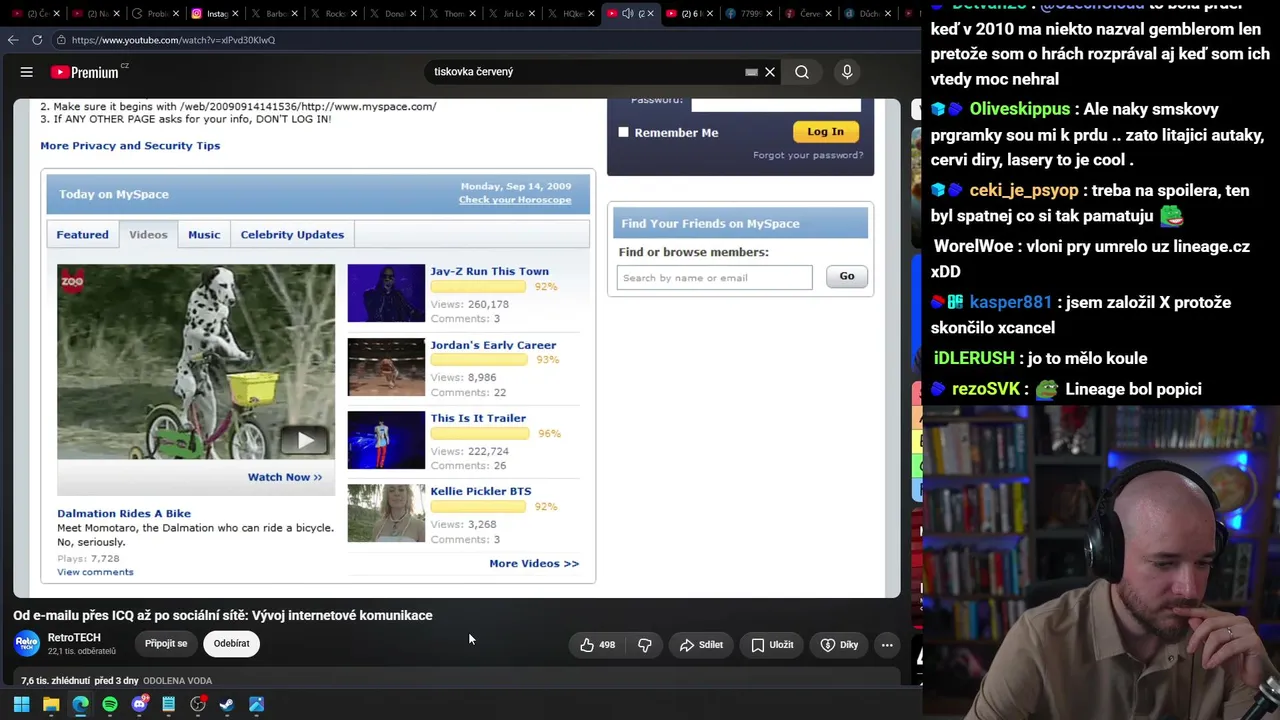Launch File Explorer from the taskbar
Image resolution: width=1280 pixels, height=720 pixels.
pos(51,704)
